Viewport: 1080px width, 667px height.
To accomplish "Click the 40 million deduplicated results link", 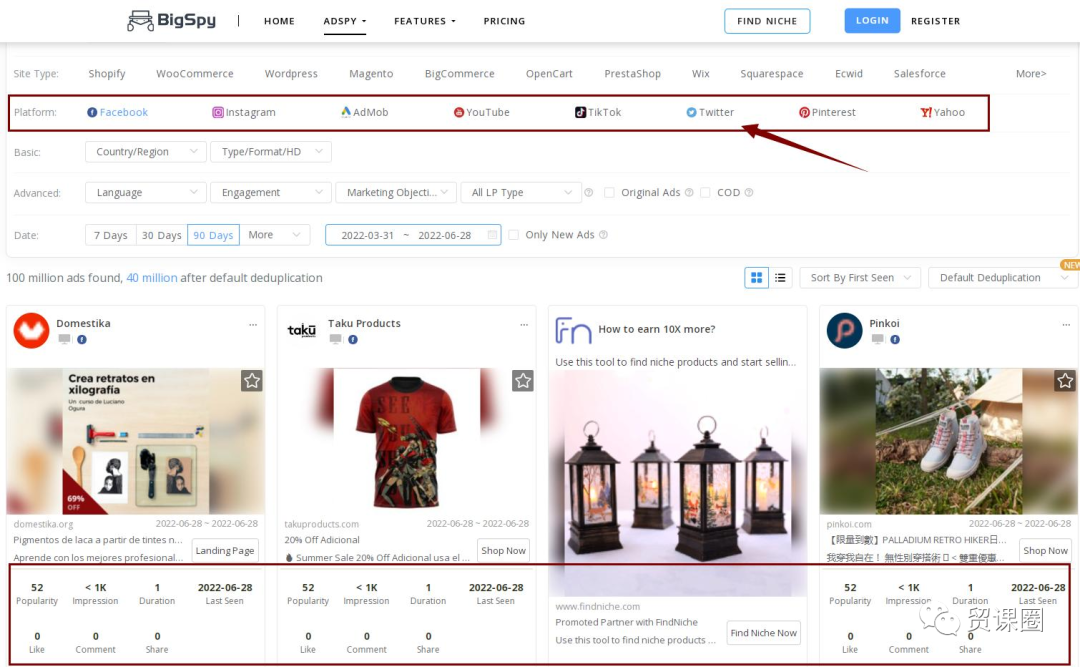I will tap(152, 278).
